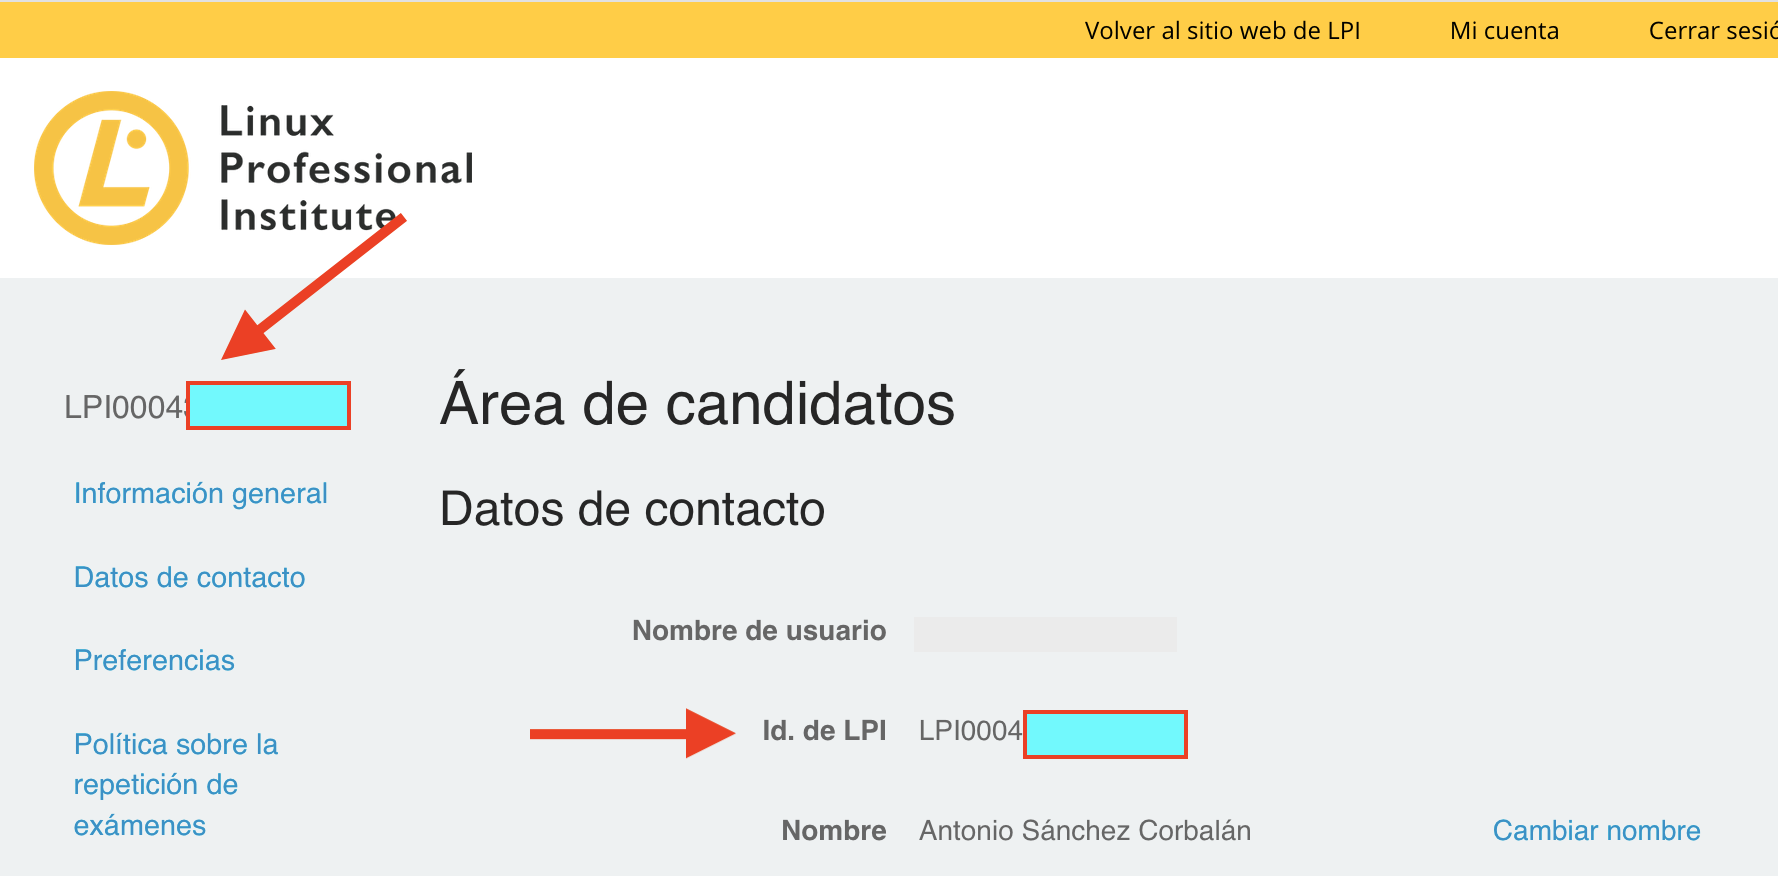Screen dimensions: 1778x876
Task: Open the exam retake policy page
Action: 176,784
